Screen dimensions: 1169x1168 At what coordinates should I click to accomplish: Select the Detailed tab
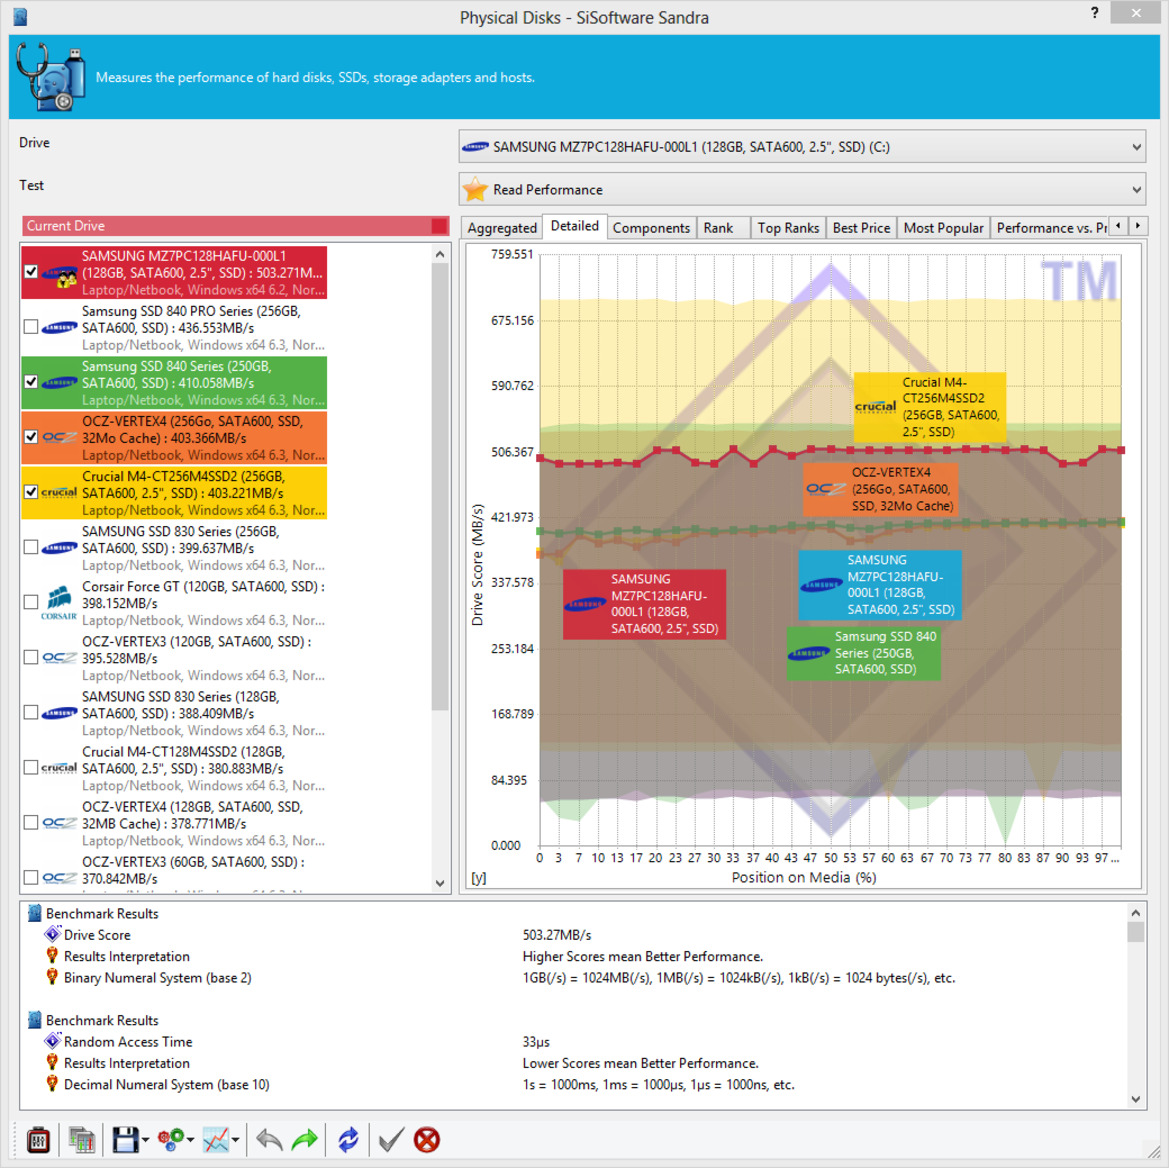tap(574, 226)
